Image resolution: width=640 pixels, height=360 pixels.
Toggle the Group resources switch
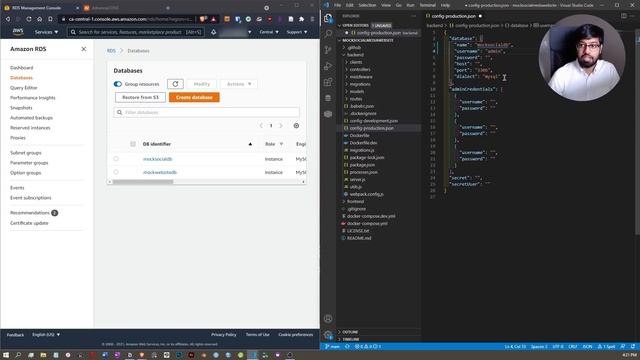pos(118,84)
